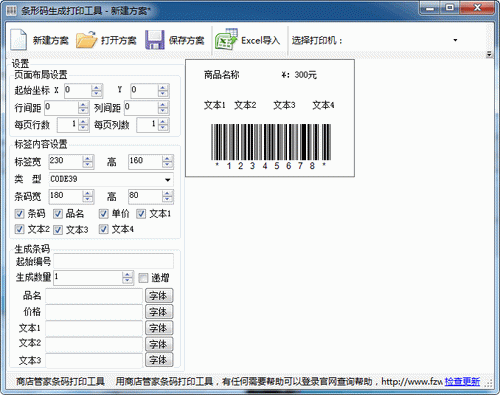Import data via the Excel导入 icon
500x395 pixels.
(226, 39)
